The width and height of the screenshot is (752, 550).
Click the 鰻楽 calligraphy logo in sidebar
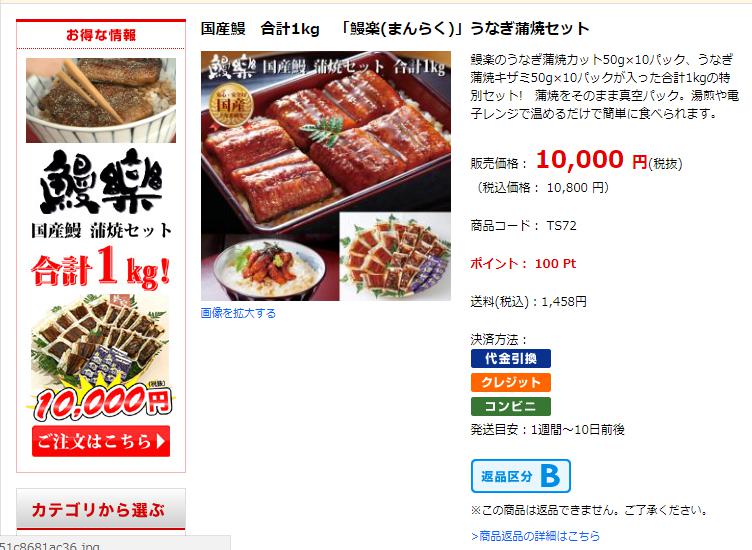[x=101, y=181]
